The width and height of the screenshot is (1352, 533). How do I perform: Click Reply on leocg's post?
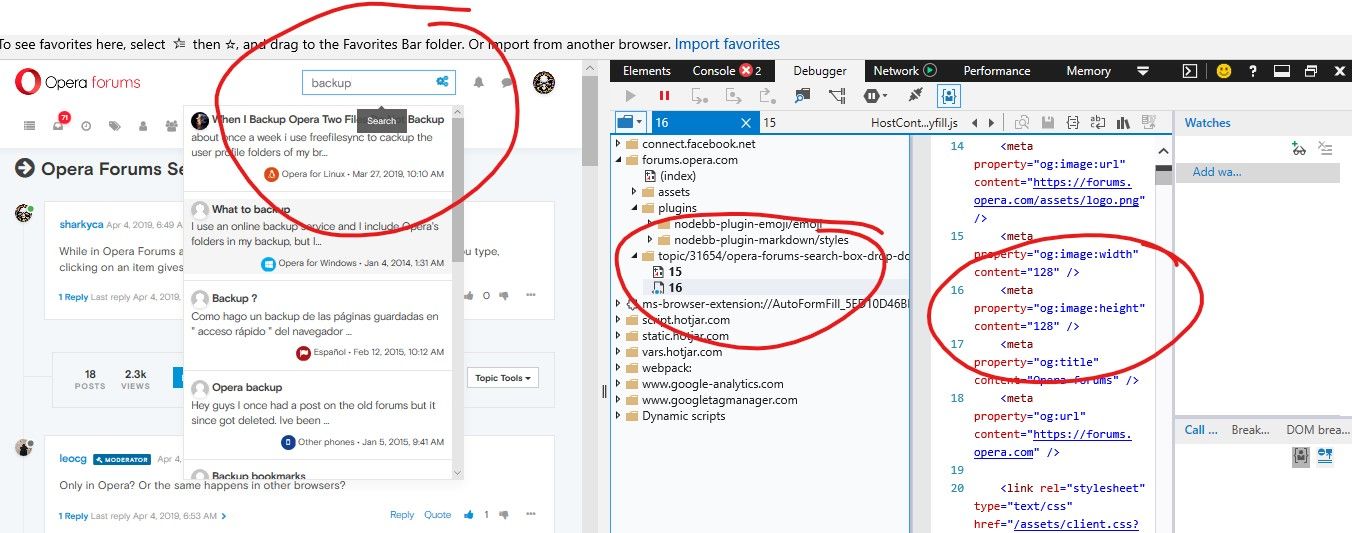[x=402, y=515]
